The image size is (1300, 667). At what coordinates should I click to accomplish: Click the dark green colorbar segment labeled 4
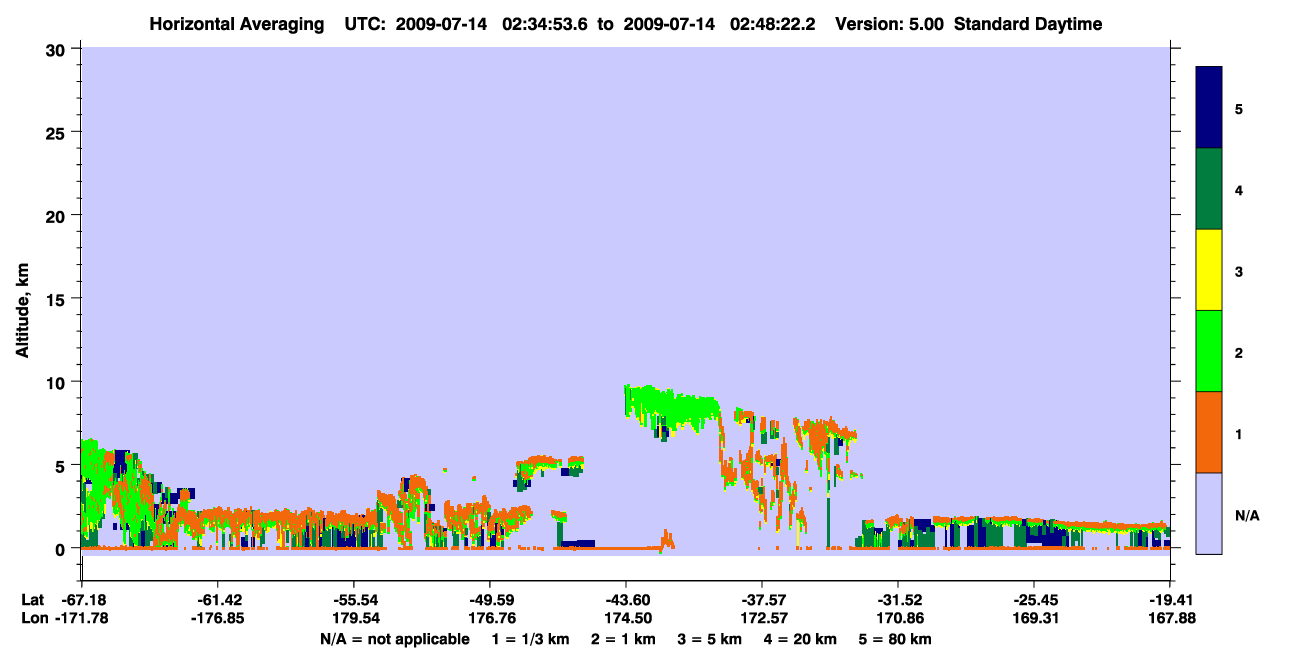(x=1209, y=189)
